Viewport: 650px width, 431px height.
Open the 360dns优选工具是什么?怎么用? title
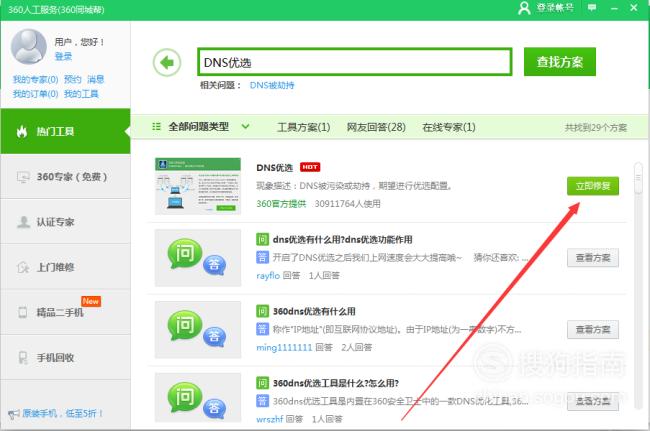336,383
